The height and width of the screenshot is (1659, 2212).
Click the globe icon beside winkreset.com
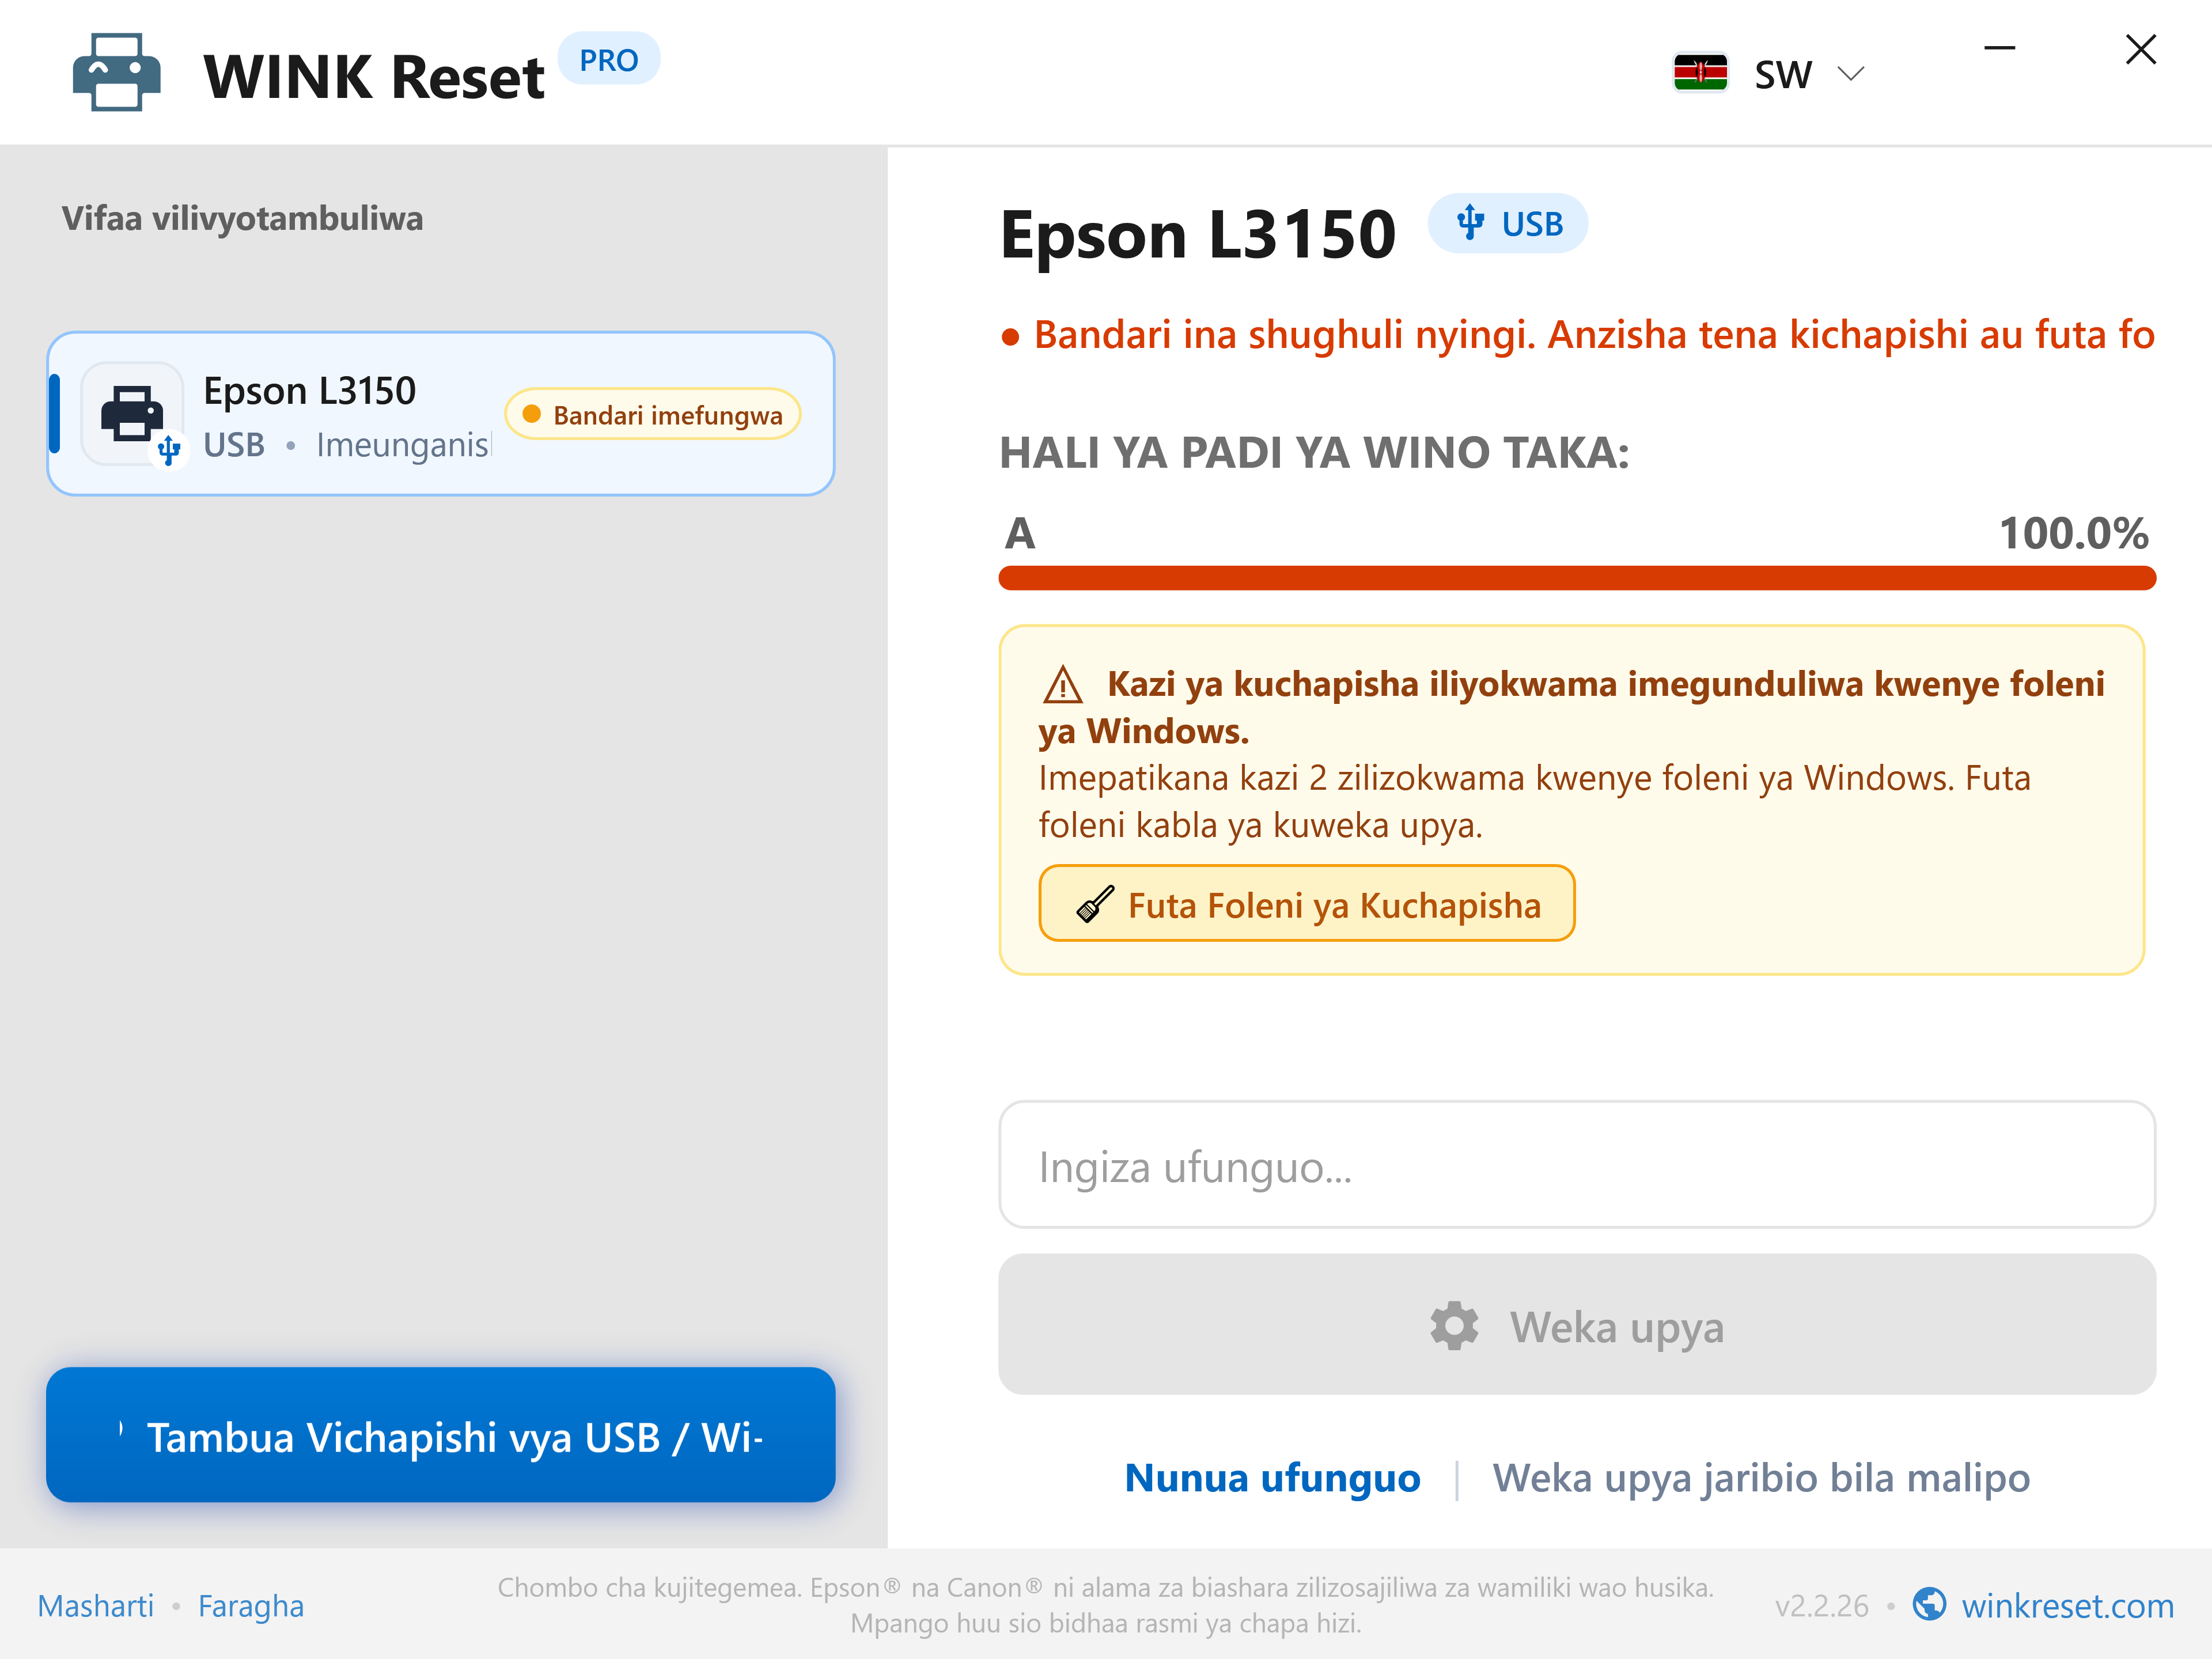coord(1929,1604)
